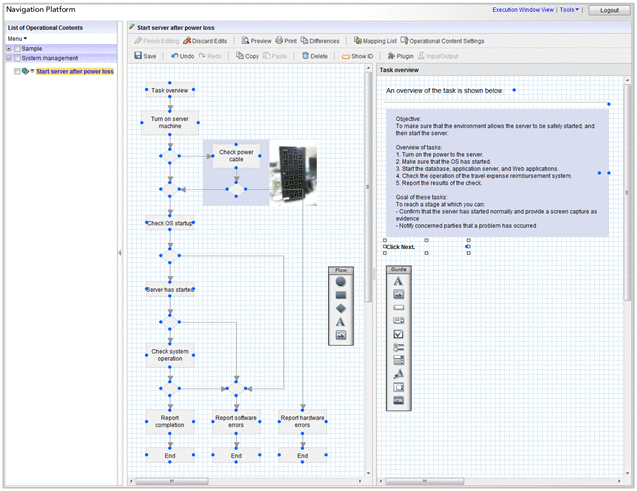This screenshot has width=637, height=491.
Task: Add radio buttons from the Guide palette
Action: coord(398,347)
